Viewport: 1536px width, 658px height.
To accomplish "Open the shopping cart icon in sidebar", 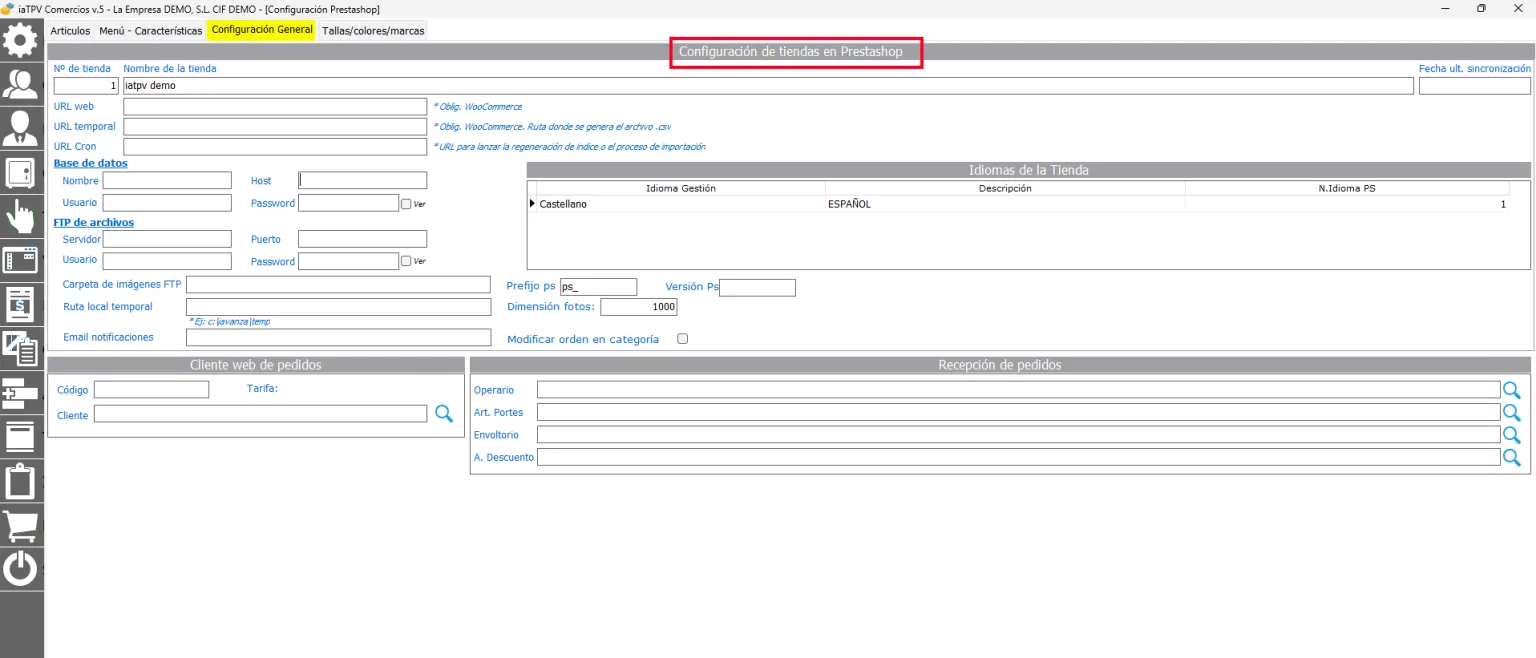I will point(21,525).
